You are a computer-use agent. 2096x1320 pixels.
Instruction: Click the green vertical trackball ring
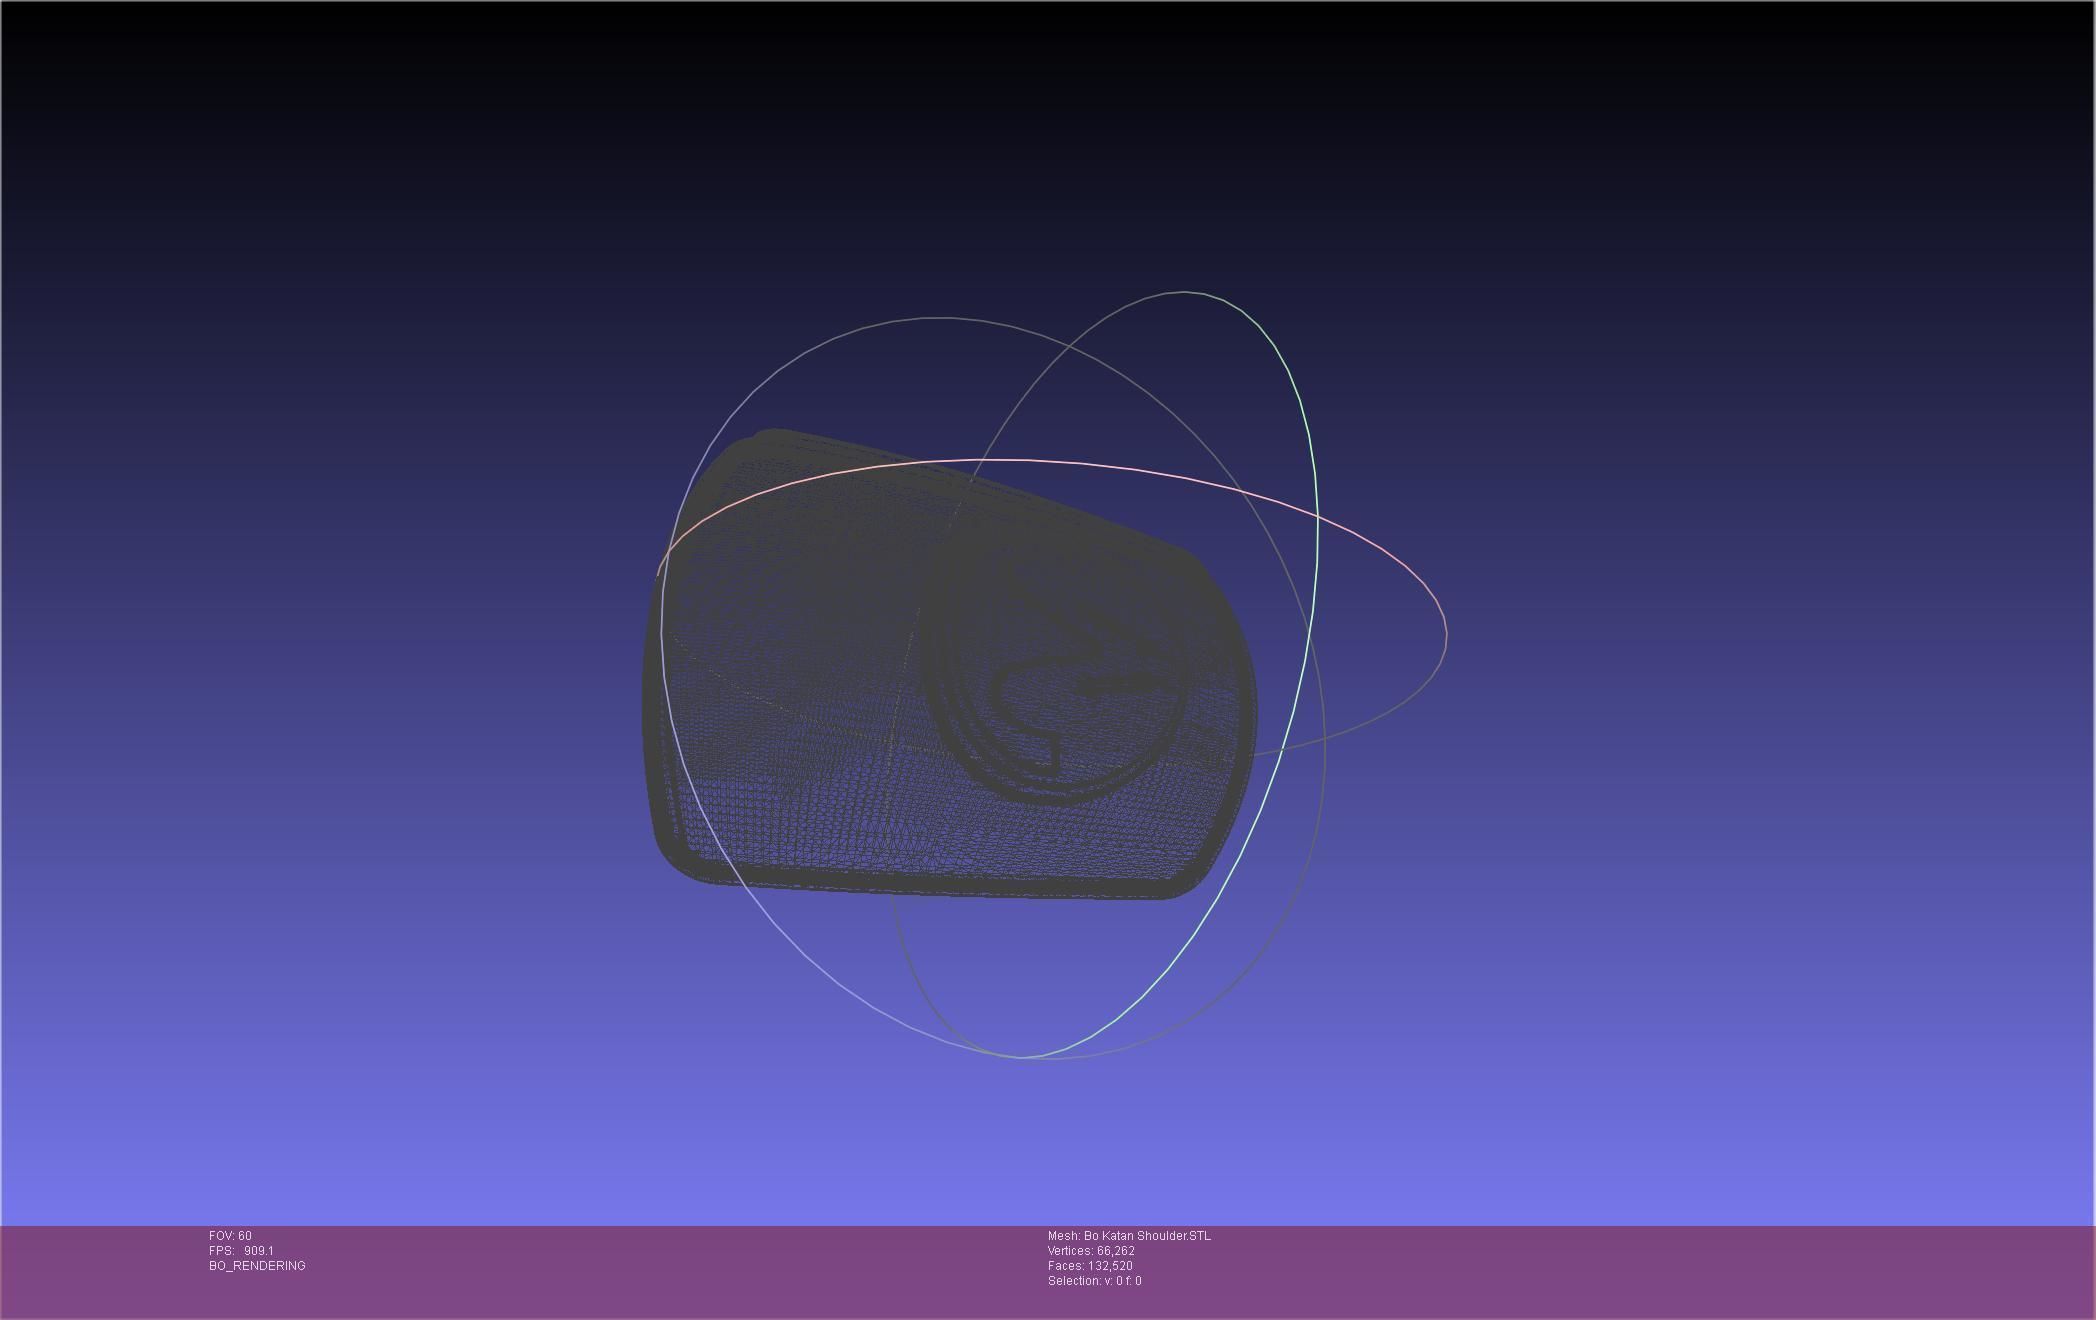1316,560
